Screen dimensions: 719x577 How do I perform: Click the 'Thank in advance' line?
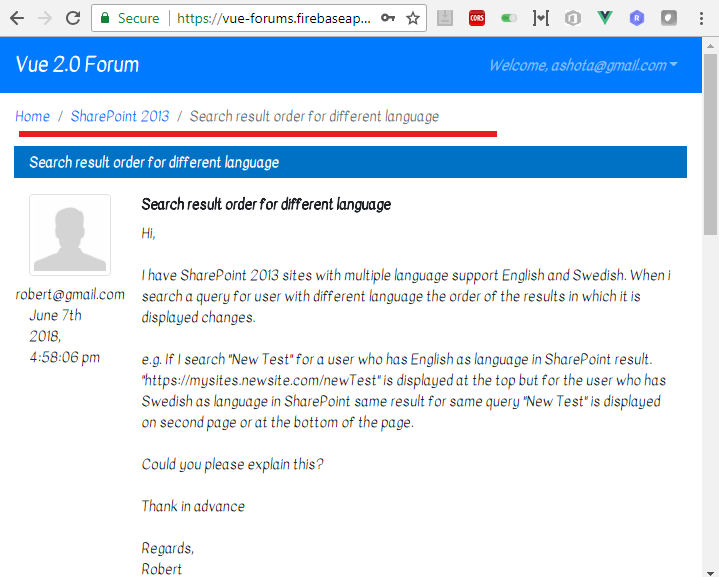tap(193, 506)
